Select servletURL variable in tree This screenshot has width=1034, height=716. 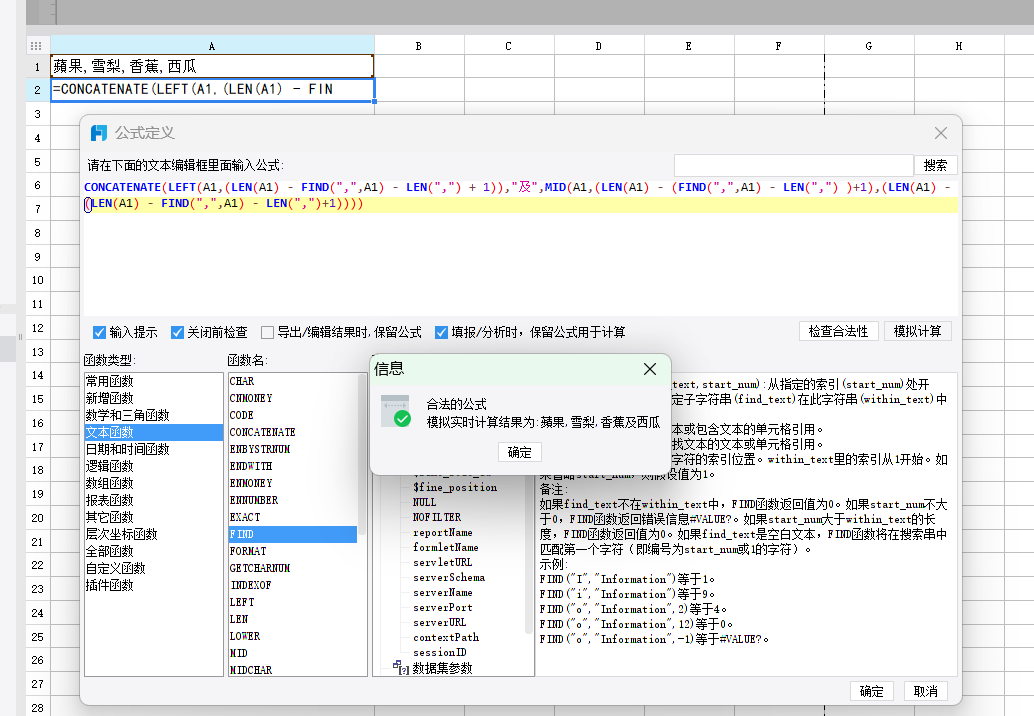(x=442, y=562)
